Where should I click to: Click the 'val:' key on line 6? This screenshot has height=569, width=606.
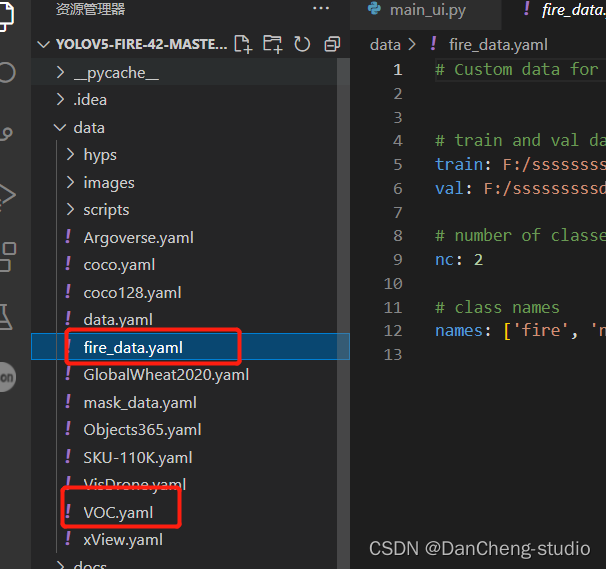[453, 189]
